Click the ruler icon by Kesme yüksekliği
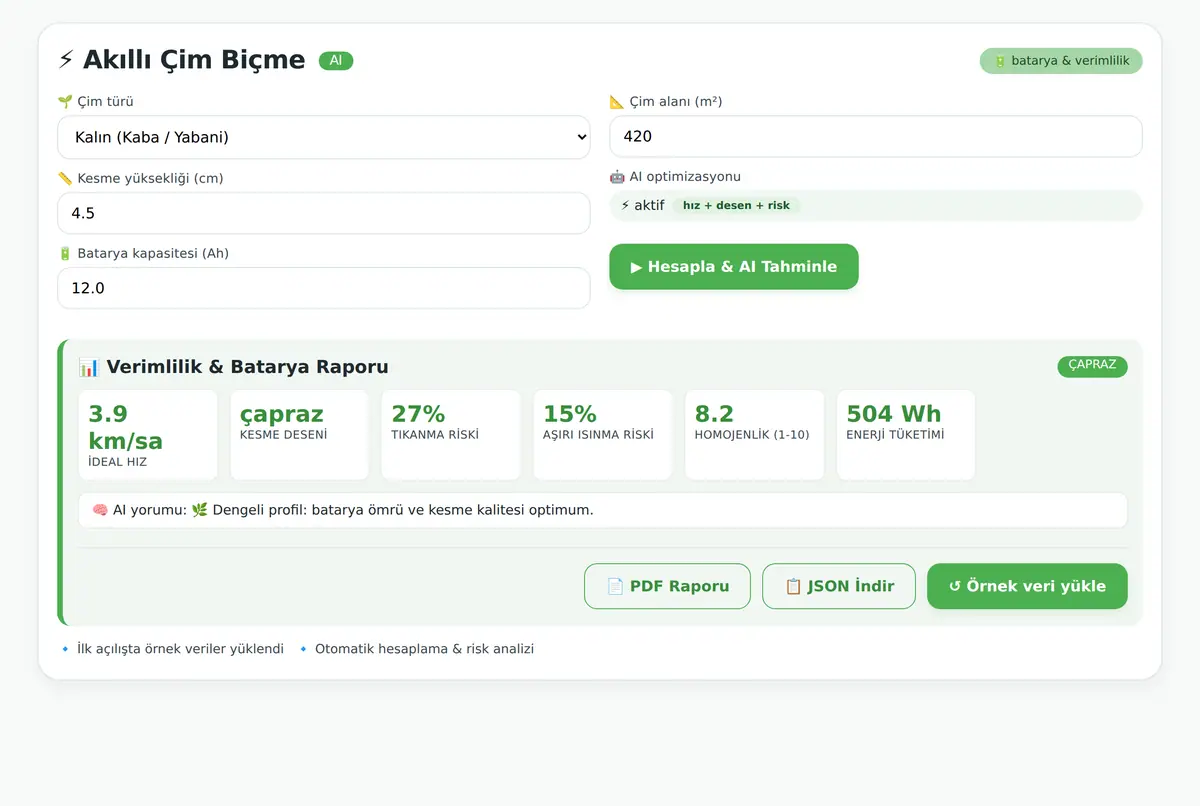Screen dimensions: 1200x806 pyautogui.click(x=65, y=179)
